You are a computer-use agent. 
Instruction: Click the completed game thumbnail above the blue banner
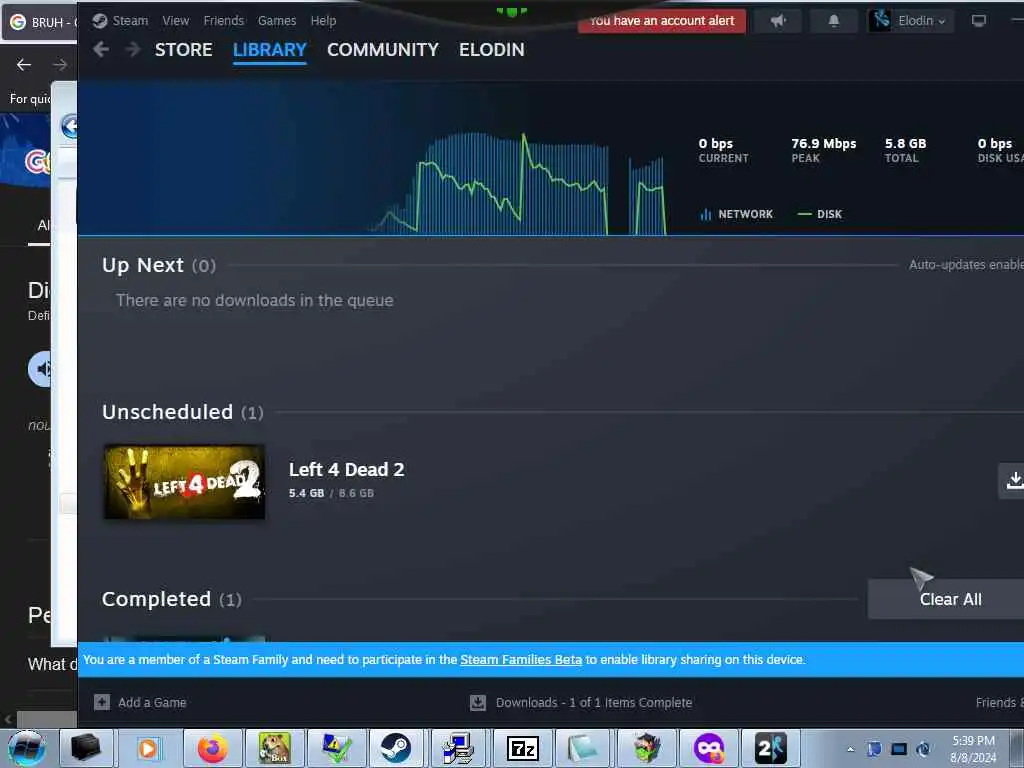(x=184, y=638)
